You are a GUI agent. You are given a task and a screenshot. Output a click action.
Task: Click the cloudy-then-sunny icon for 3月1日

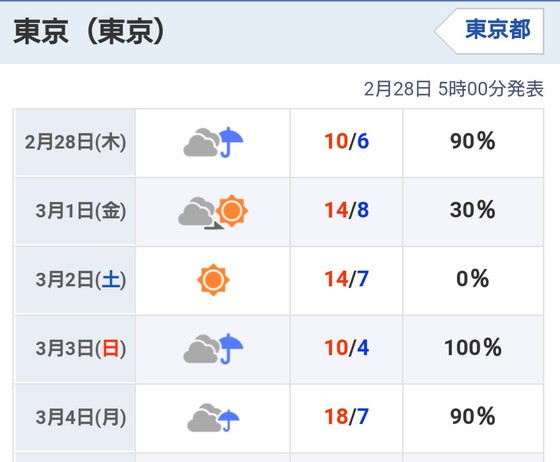[213, 211]
